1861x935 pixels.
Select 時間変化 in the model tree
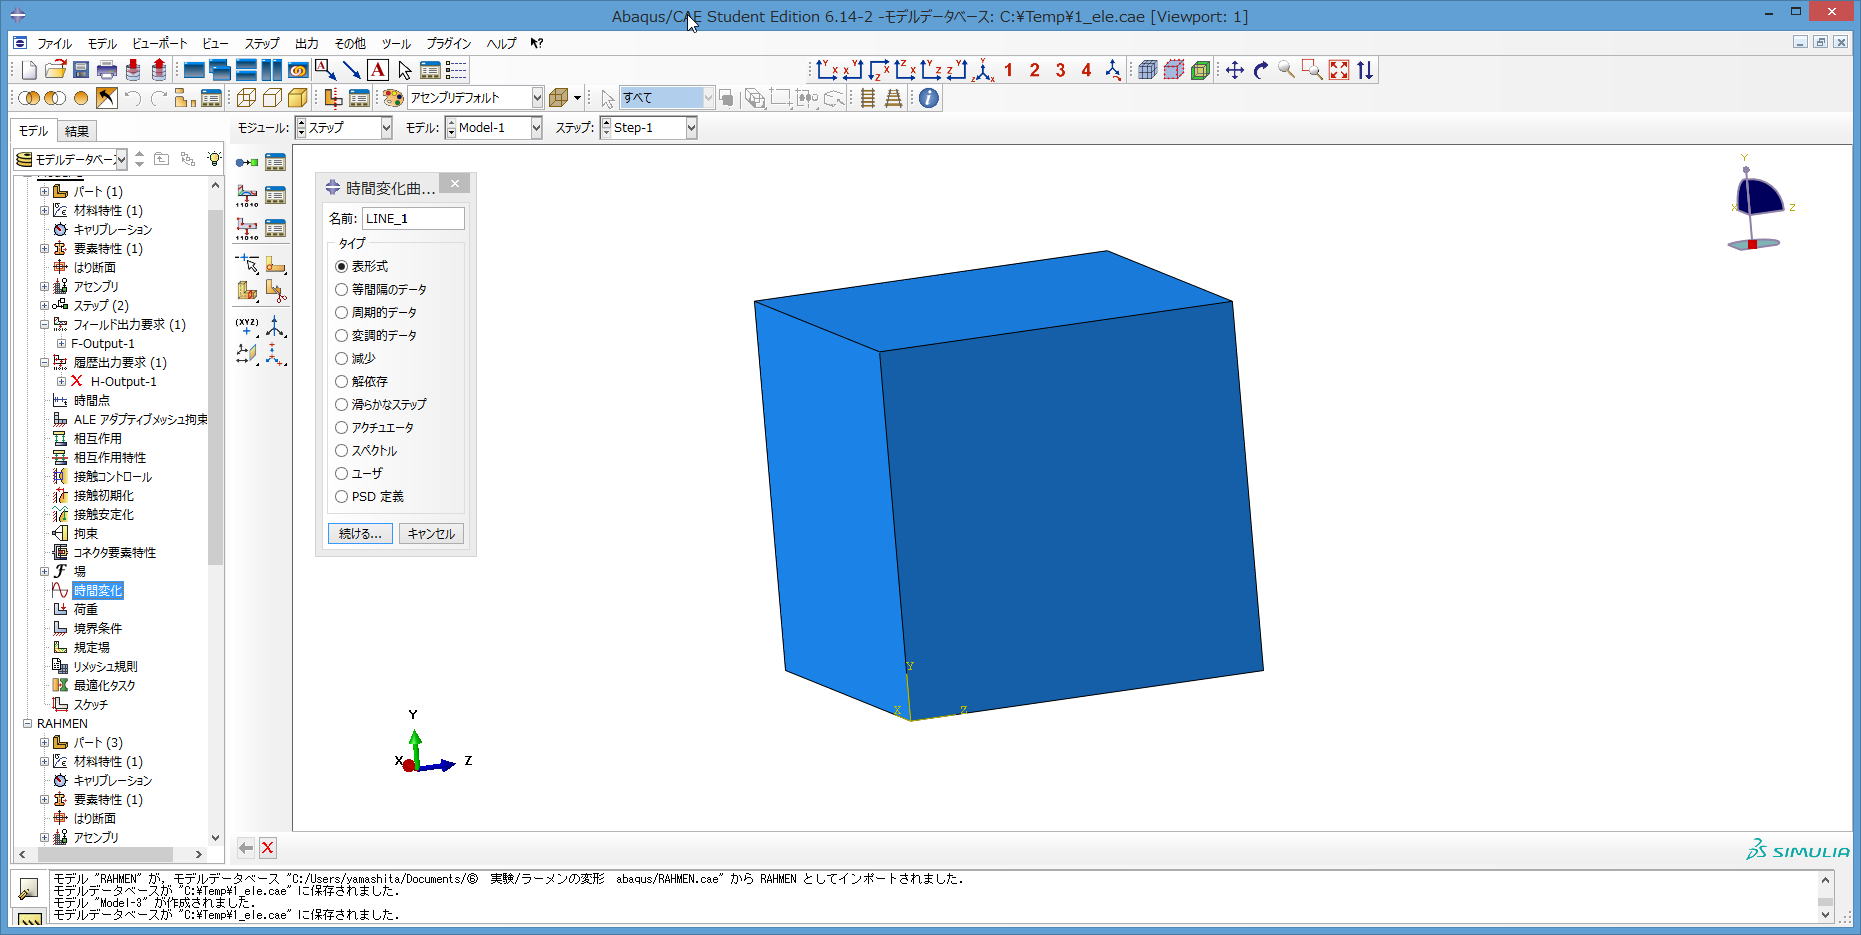98,591
